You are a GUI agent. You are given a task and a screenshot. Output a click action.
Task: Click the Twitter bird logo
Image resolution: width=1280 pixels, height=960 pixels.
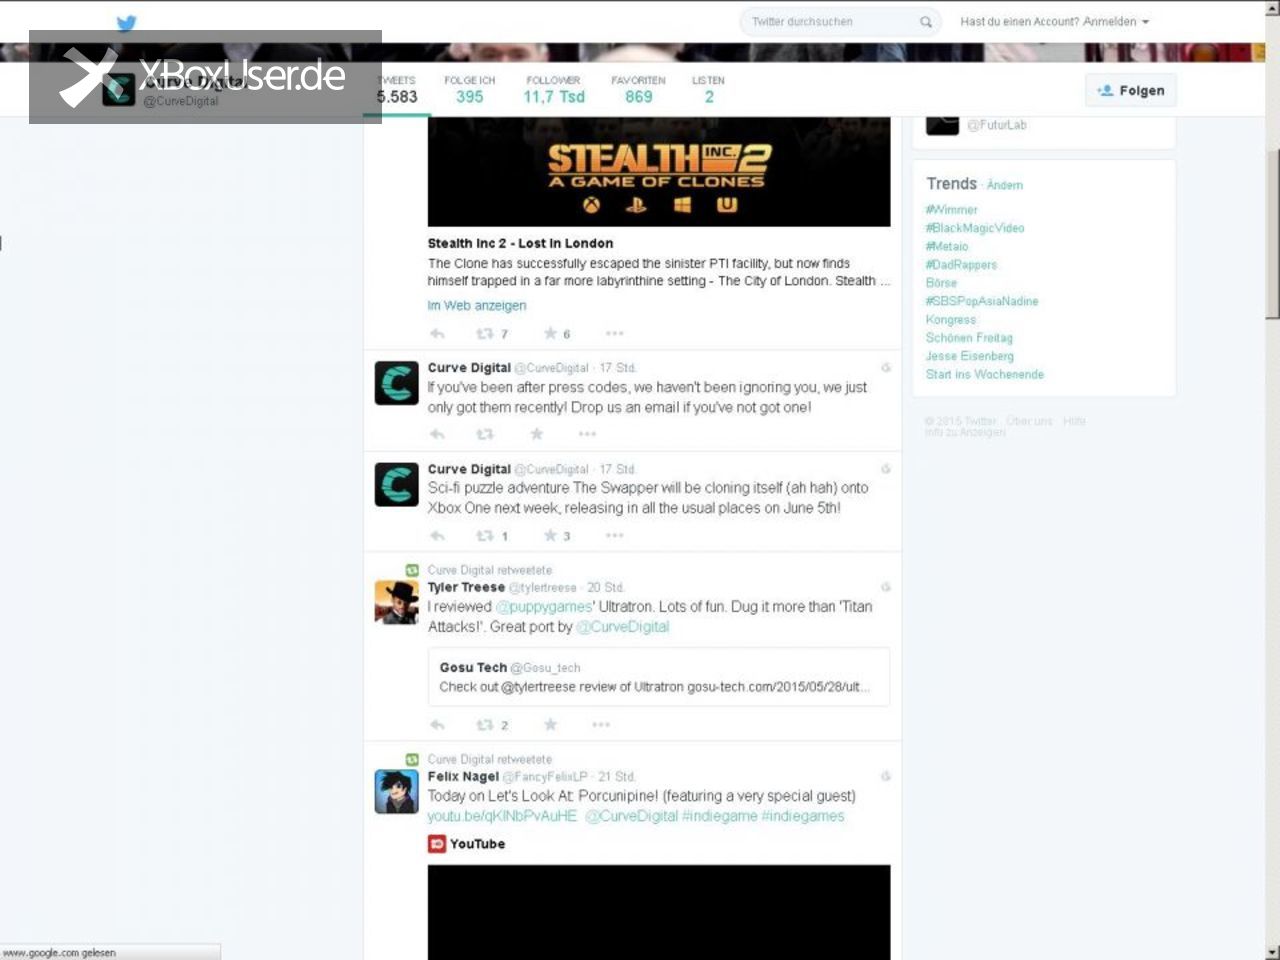126,23
